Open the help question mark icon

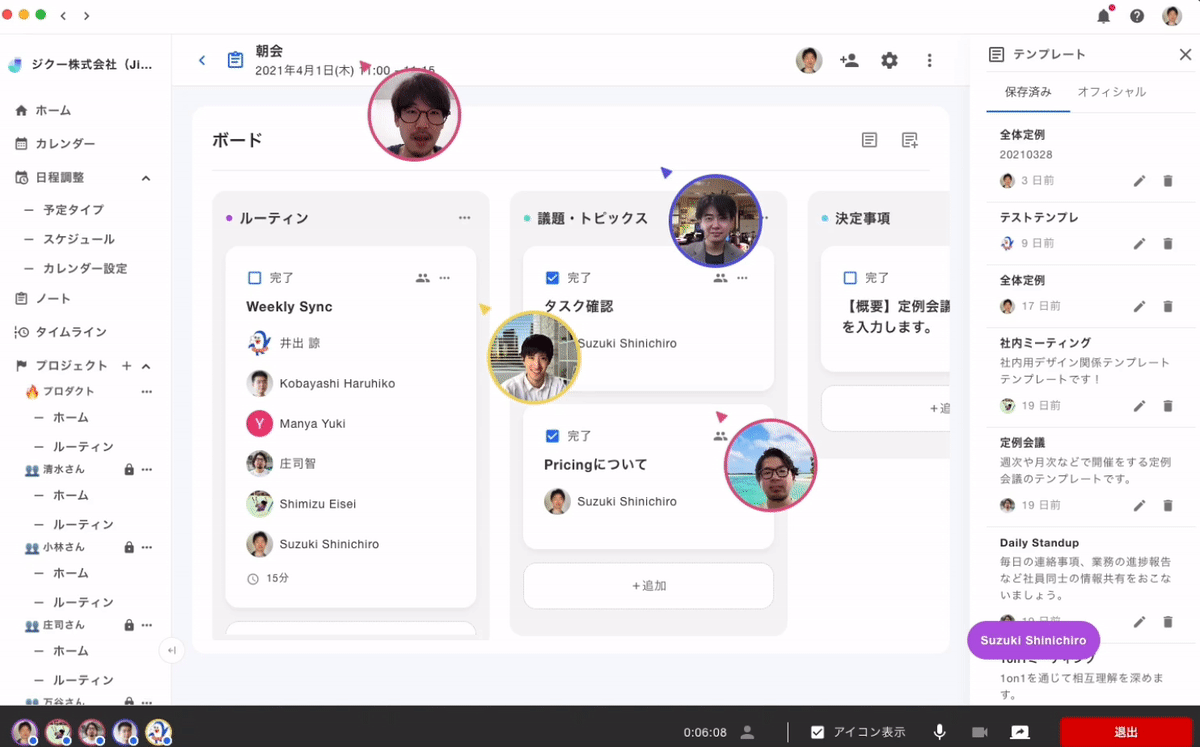[1137, 16]
